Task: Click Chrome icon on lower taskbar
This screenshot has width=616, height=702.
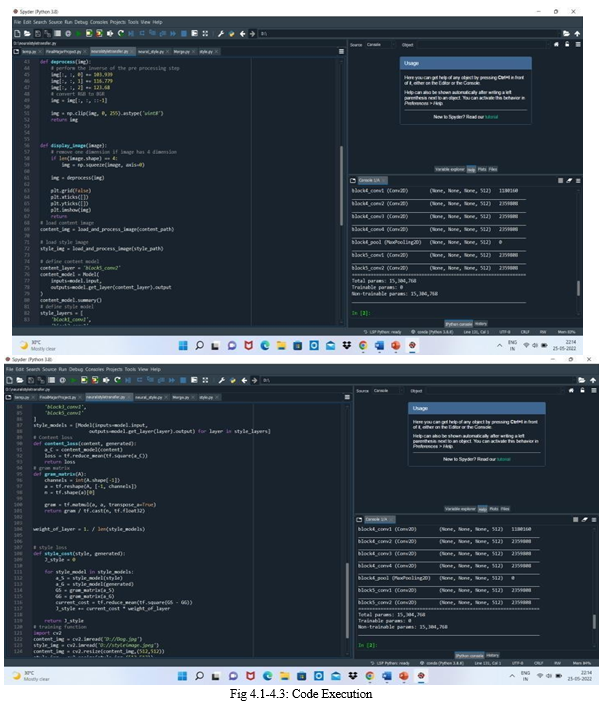Action: [x=369, y=676]
